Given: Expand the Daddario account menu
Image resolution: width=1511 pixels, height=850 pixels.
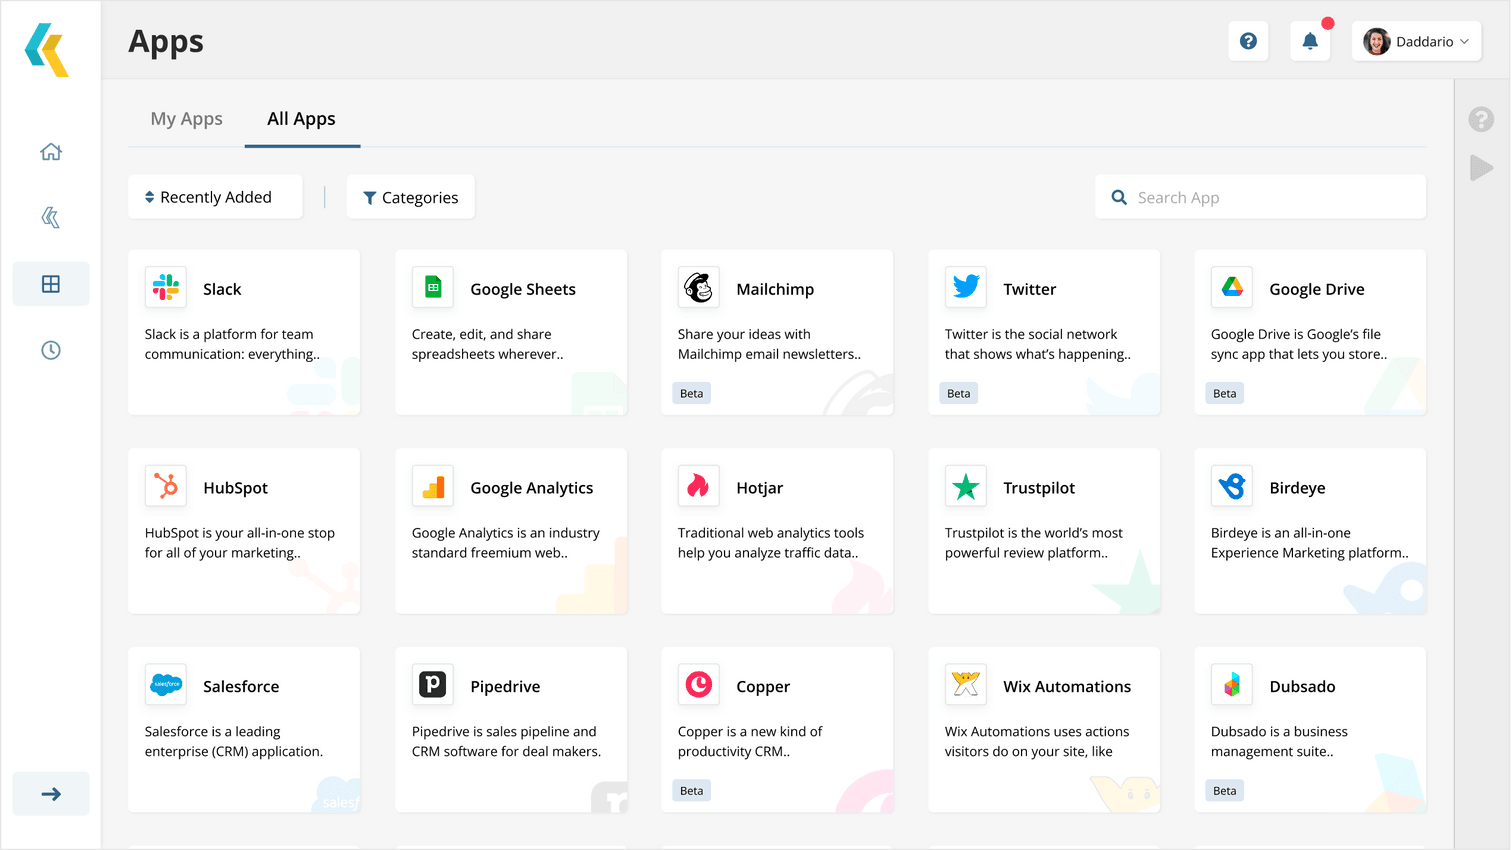Looking at the screenshot, I should pyautogui.click(x=1416, y=41).
